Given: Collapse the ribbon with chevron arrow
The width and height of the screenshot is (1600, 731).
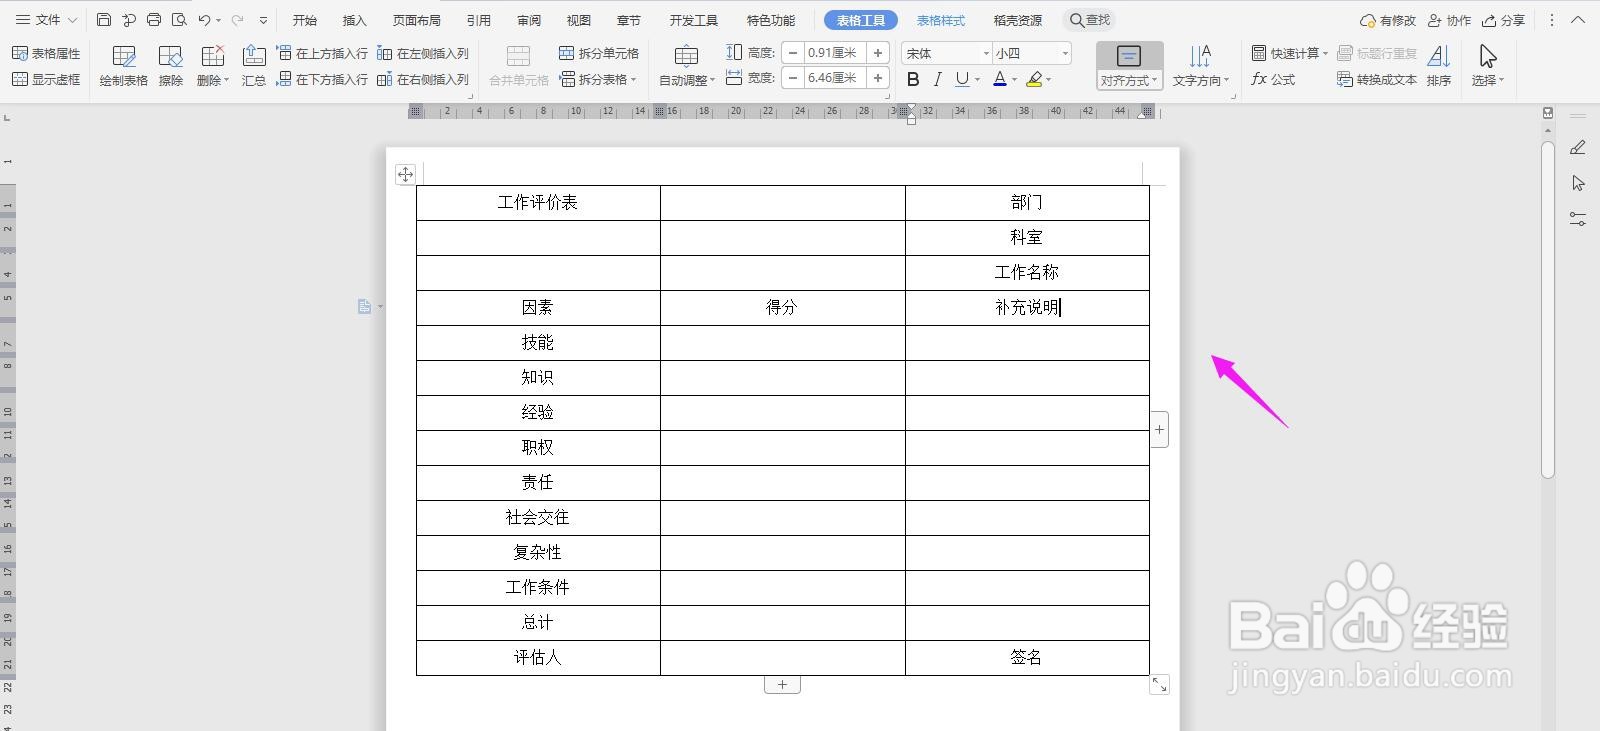Looking at the screenshot, I should point(1578,20).
